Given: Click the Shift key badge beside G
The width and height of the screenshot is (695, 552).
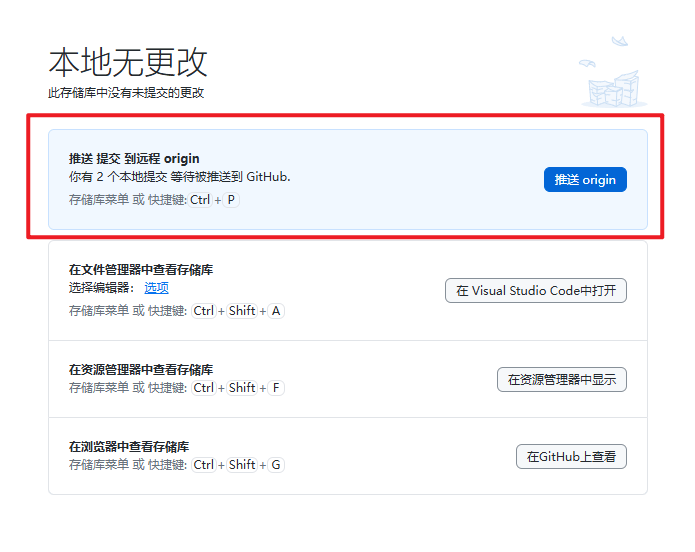Looking at the screenshot, I should (x=242, y=465).
